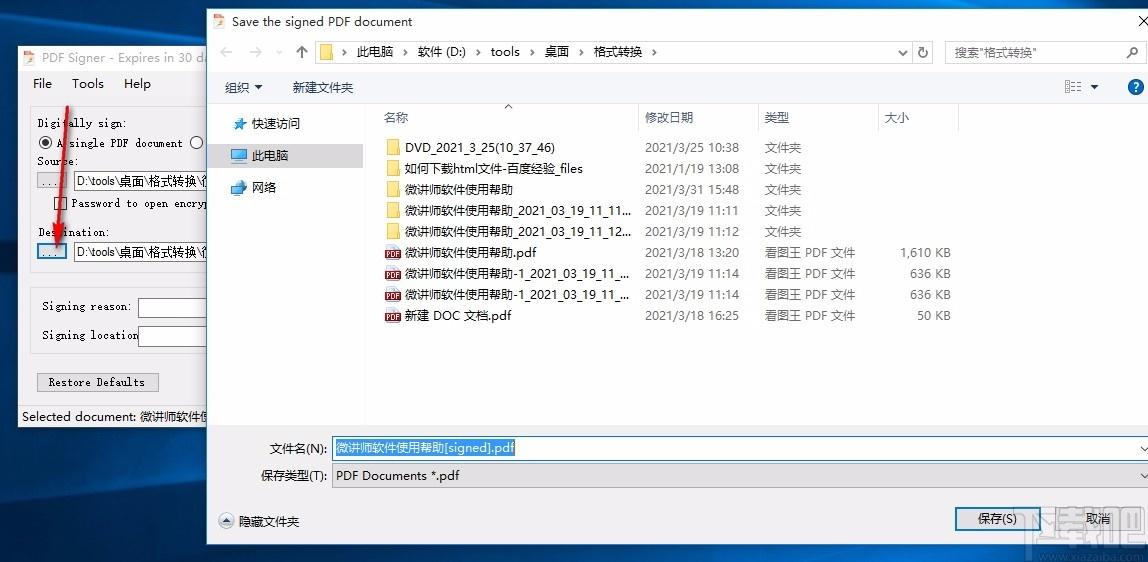This screenshot has height=562, width=1148.
Task: Click the DVD_2021_3_25(10_37_46) folder icon
Action: (x=392, y=148)
